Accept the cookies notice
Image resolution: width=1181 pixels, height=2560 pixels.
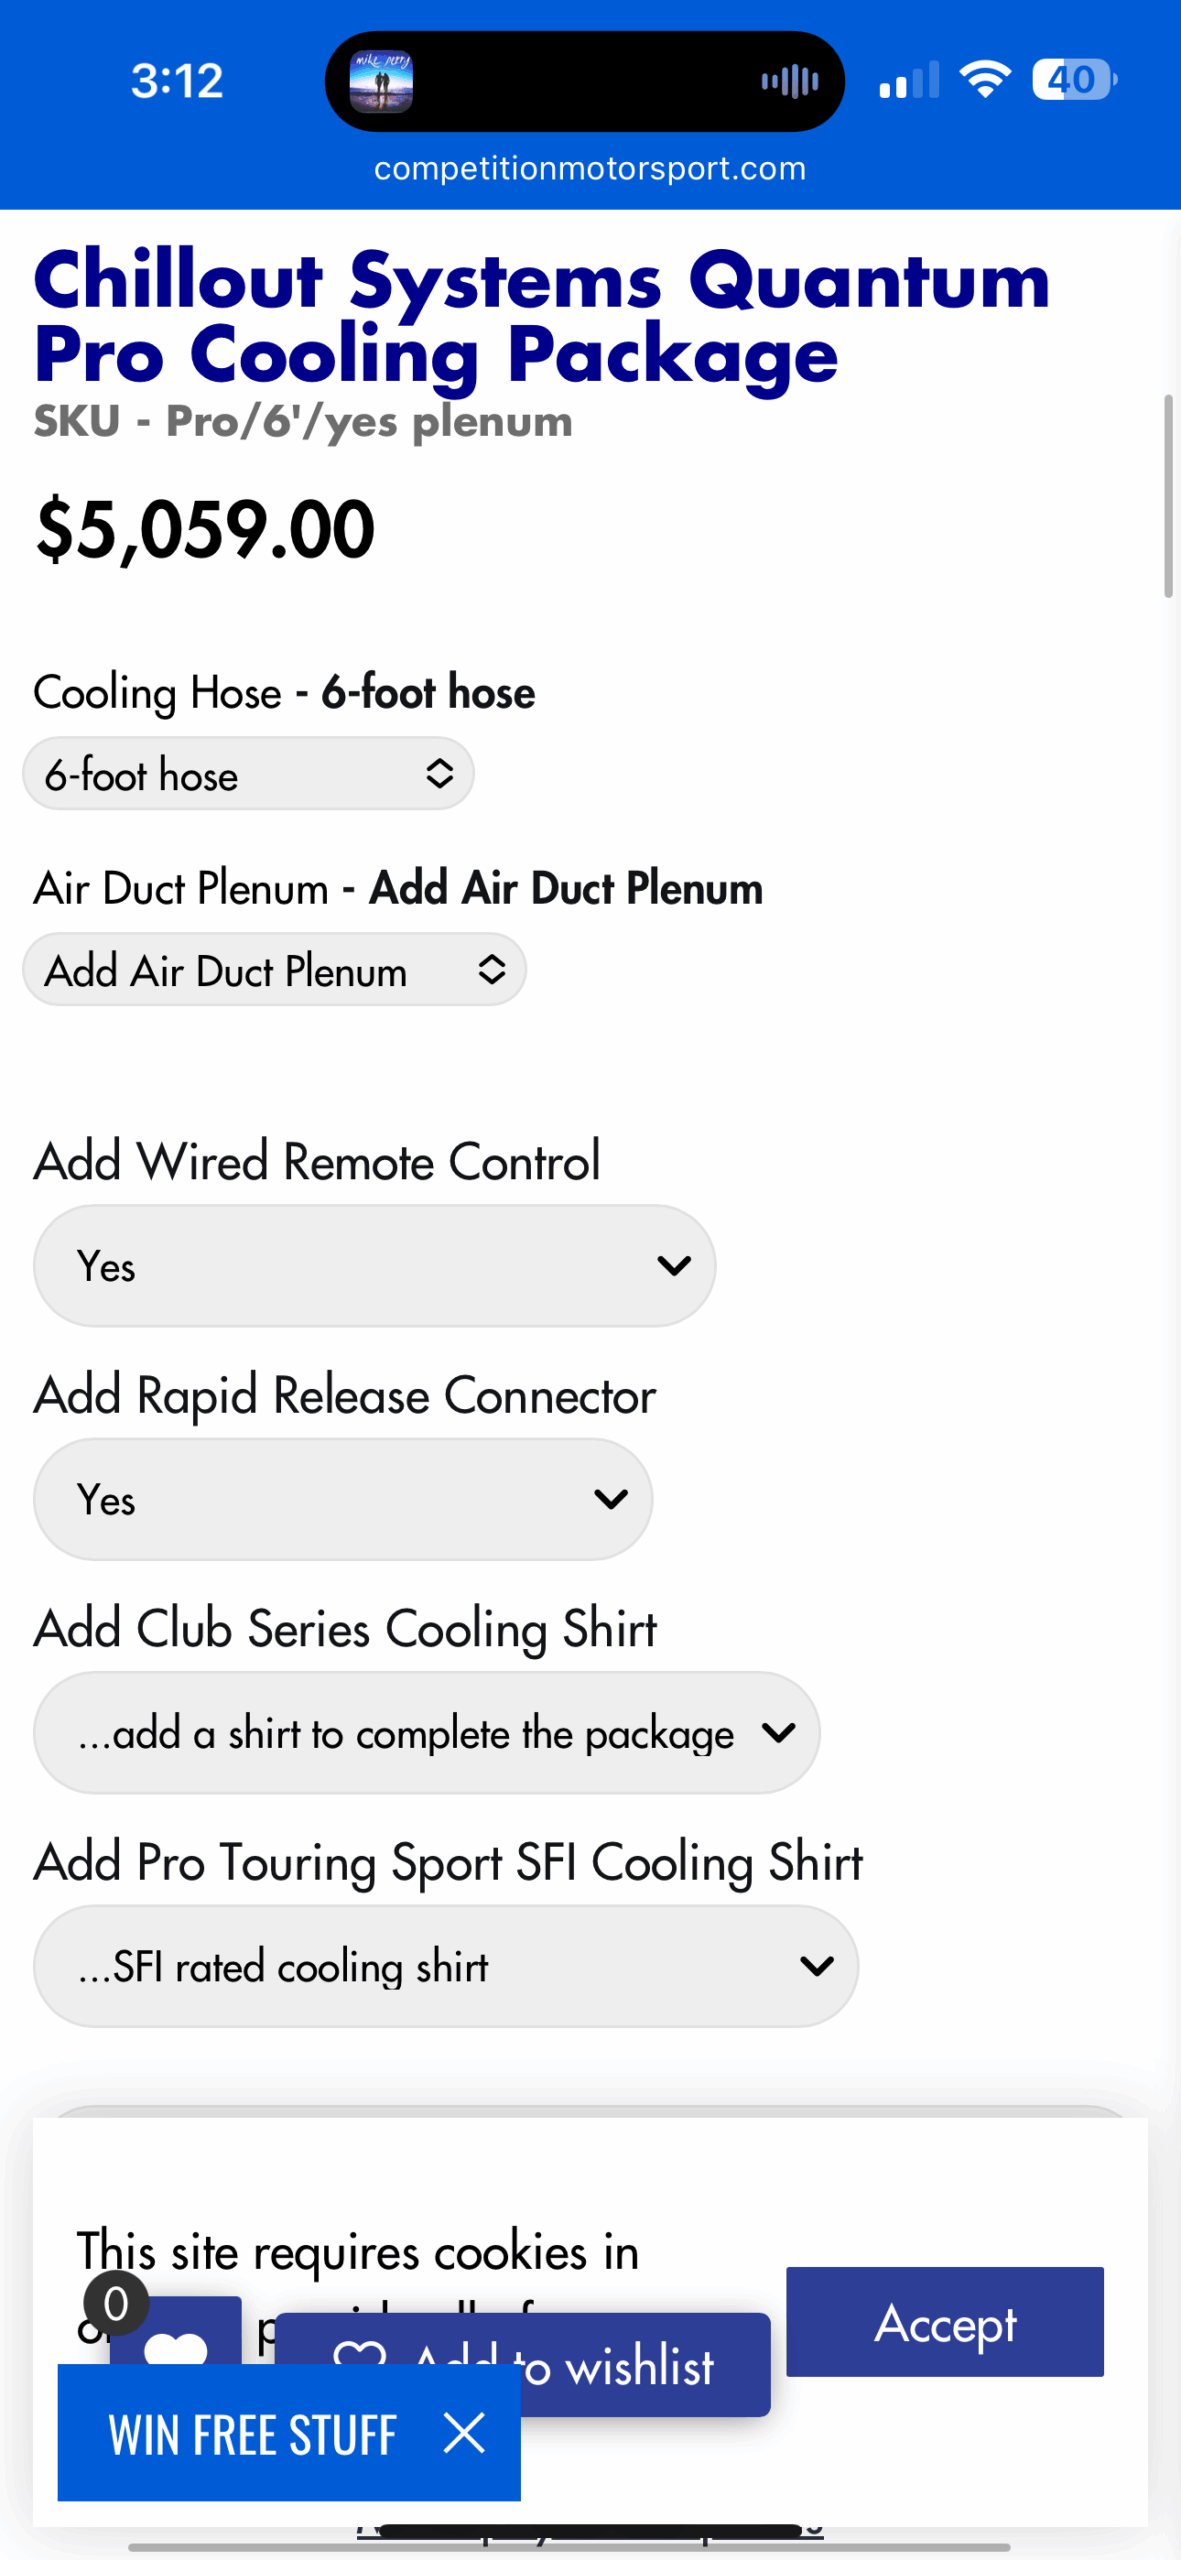tap(944, 2322)
